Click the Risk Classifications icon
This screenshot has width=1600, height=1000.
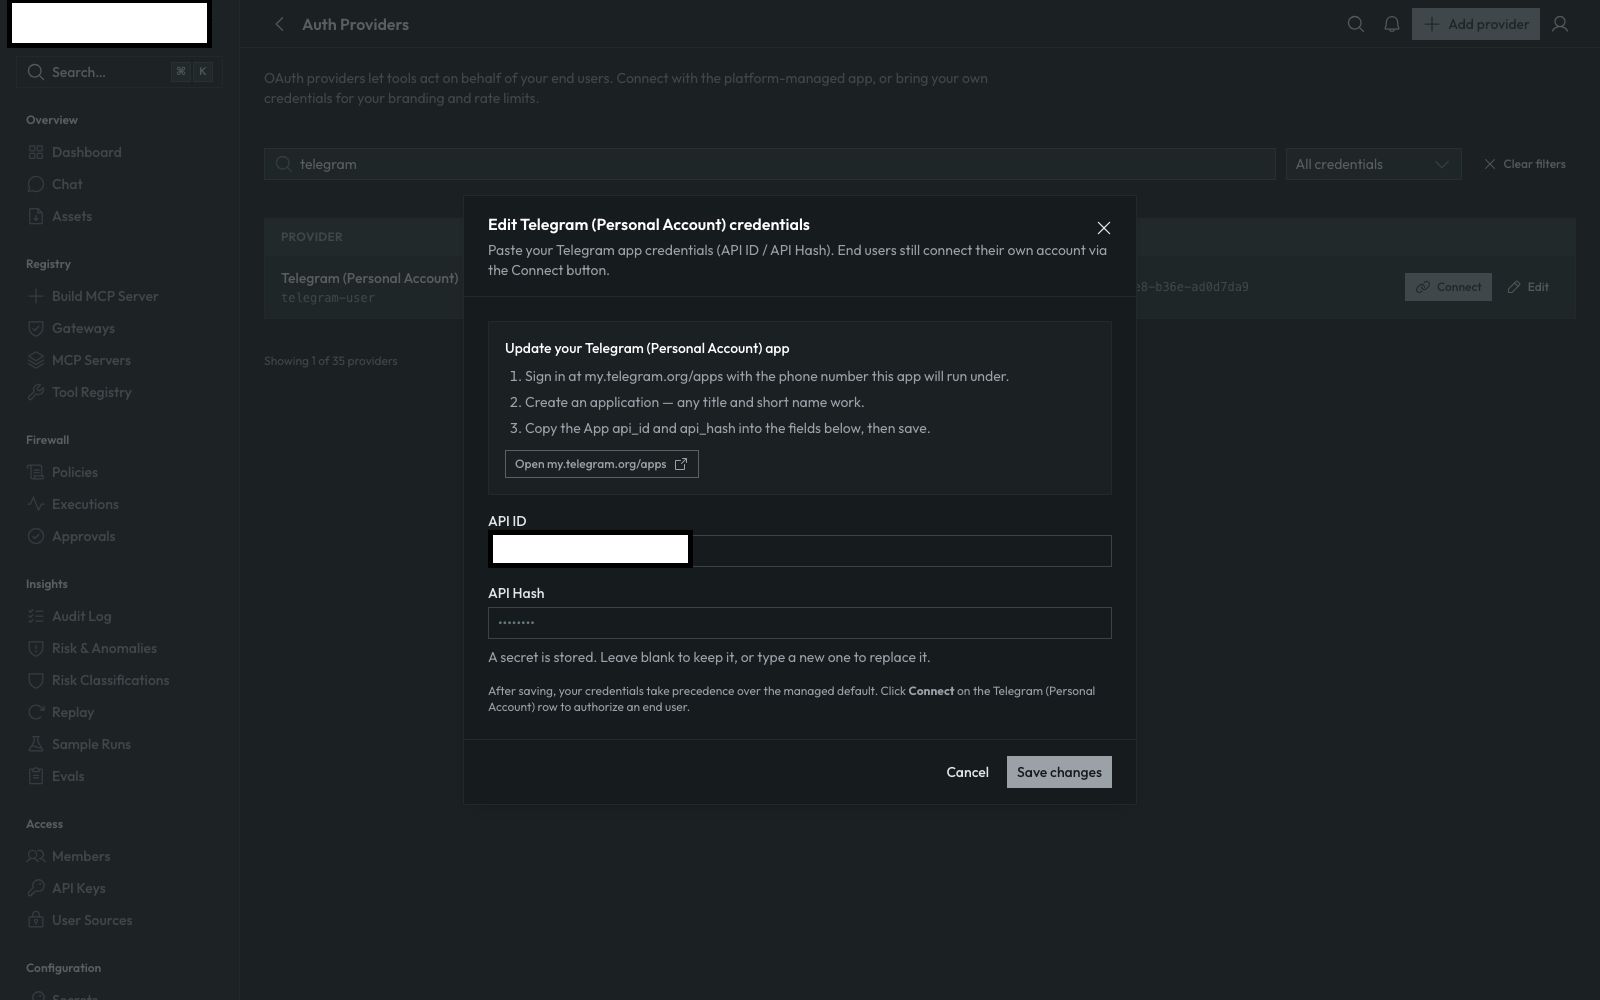pyautogui.click(x=36, y=680)
